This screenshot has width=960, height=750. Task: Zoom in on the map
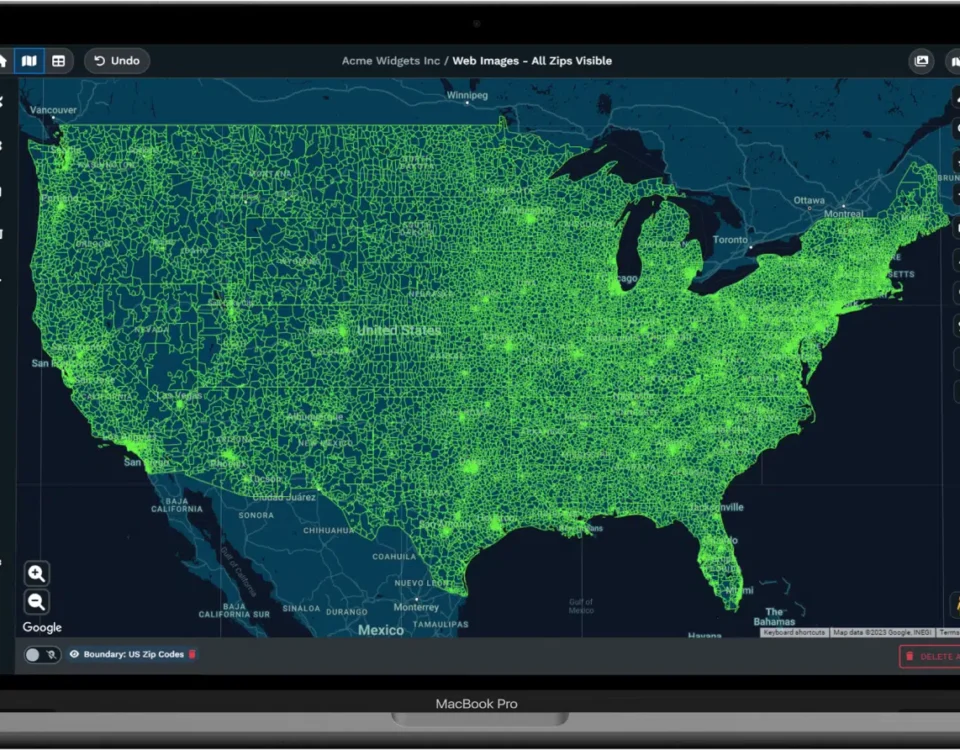pyautogui.click(x=37, y=574)
